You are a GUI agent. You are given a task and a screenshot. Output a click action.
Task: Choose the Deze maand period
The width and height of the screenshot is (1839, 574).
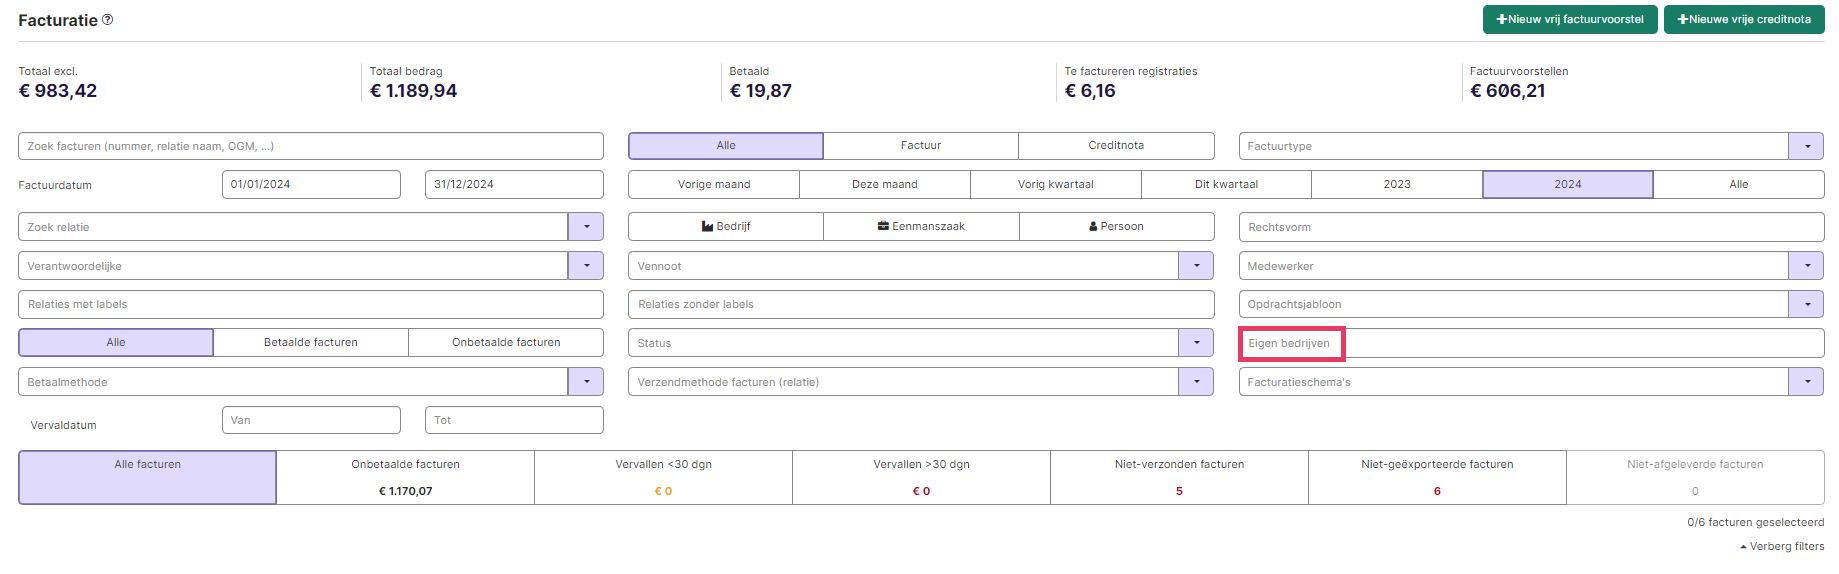885,184
